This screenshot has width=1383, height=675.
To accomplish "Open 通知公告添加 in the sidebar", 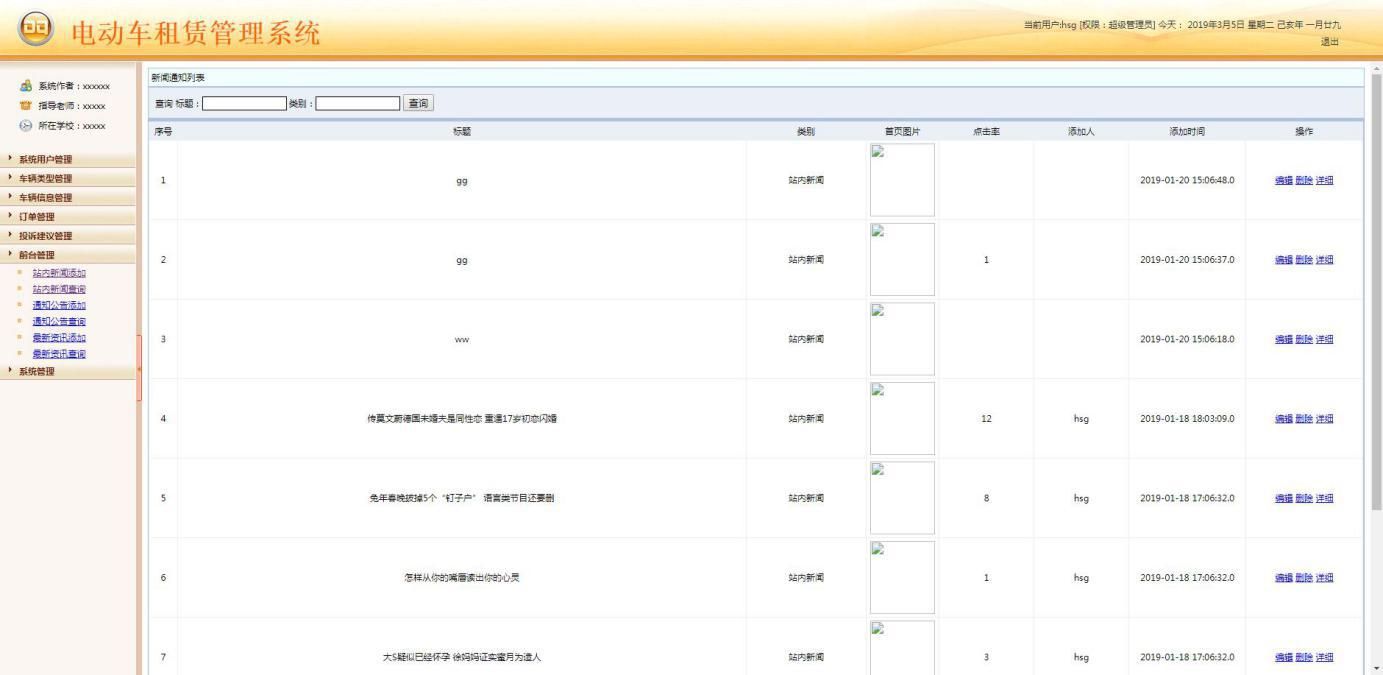I will click(x=59, y=305).
